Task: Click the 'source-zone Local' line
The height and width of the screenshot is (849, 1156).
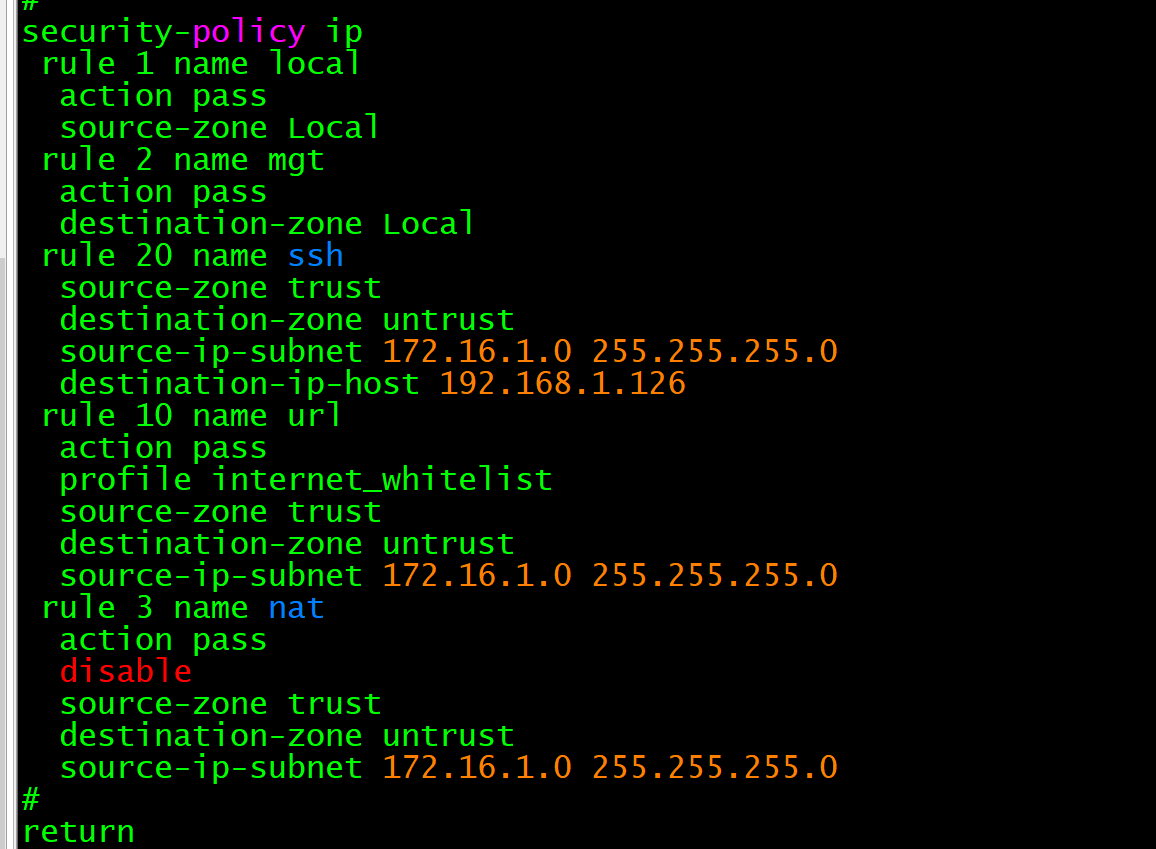Action: (x=220, y=128)
